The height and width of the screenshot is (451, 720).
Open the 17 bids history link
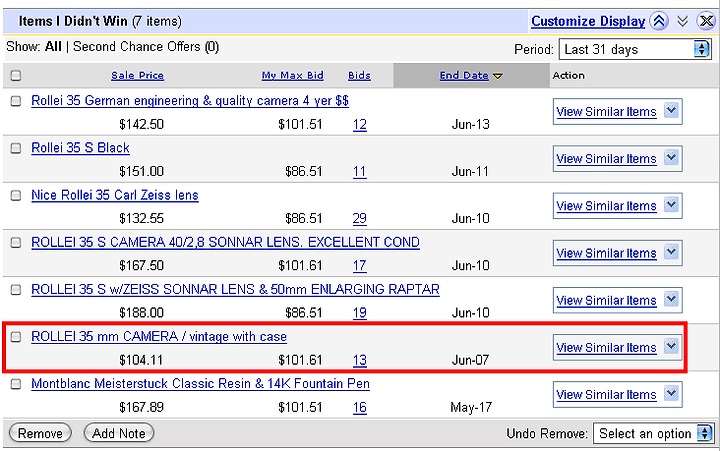click(360, 266)
